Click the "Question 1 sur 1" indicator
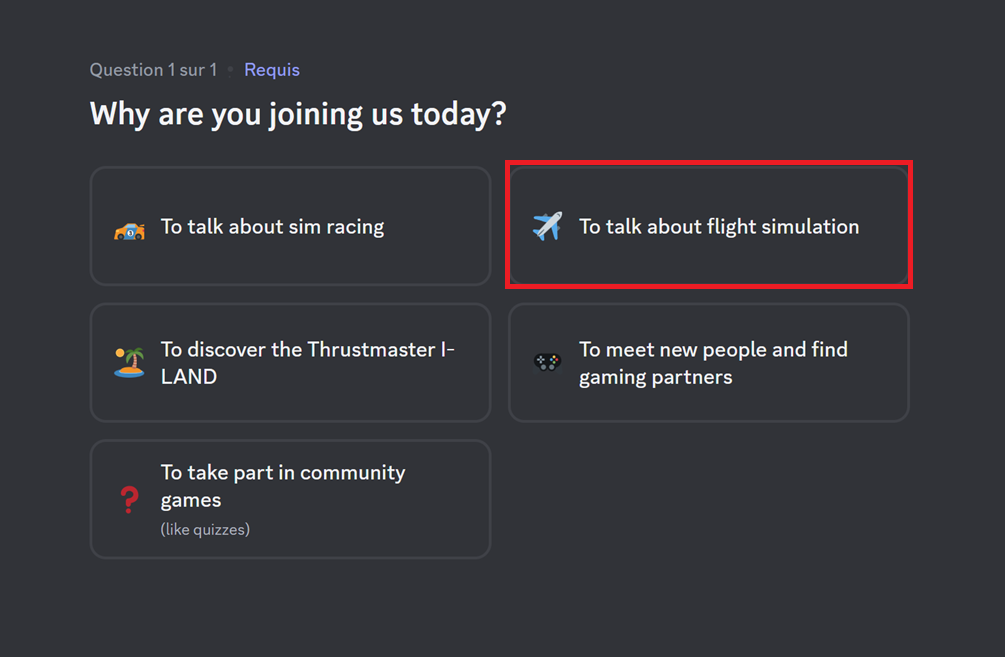 click(x=153, y=70)
